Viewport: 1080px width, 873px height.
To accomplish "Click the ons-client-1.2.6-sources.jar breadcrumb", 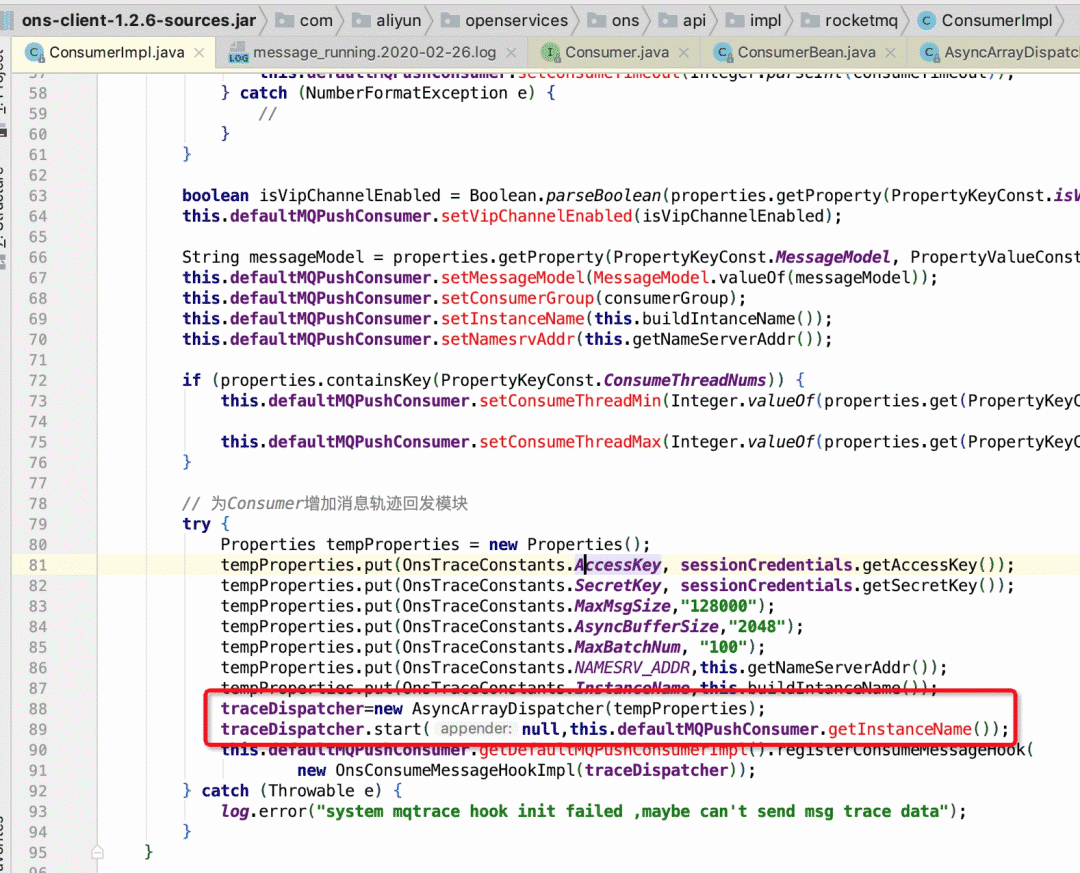I will pyautogui.click(x=138, y=21).
